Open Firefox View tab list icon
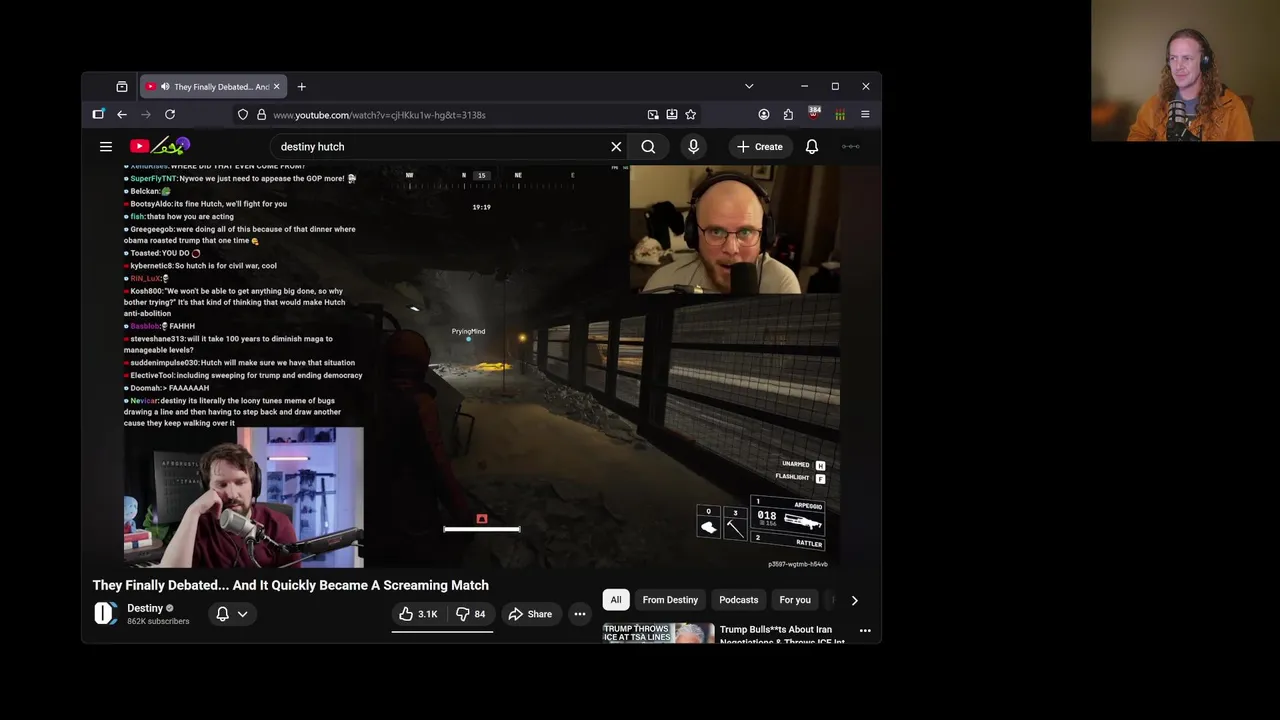1280x720 pixels. click(122, 87)
